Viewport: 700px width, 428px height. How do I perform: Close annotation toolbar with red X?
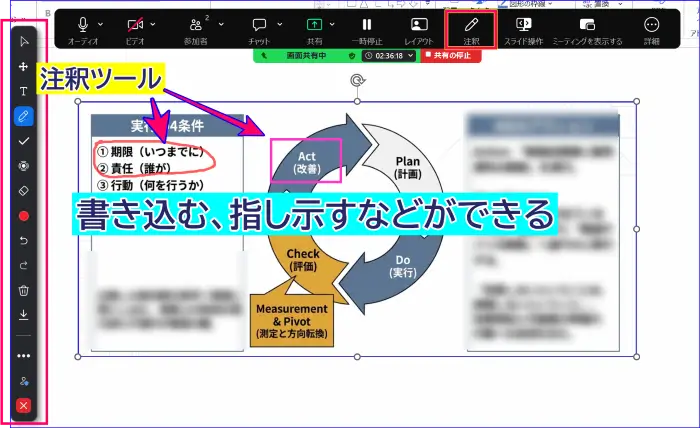[x=24, y=406]
